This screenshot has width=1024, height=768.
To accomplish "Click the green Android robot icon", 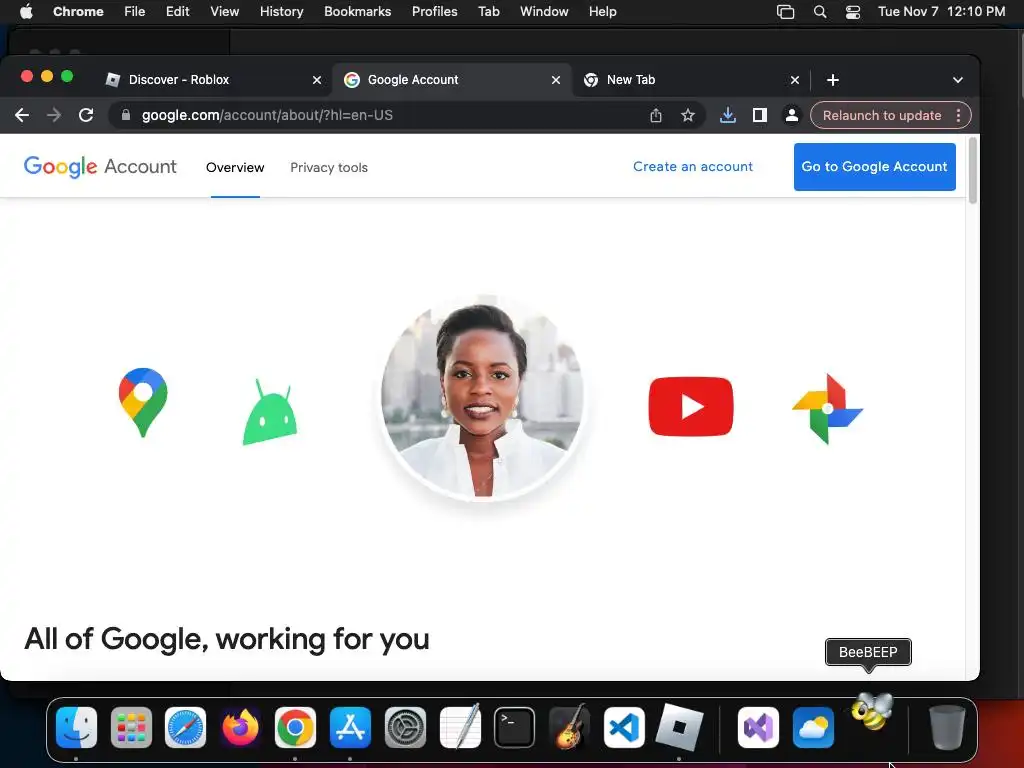I will tap(270, 413).
